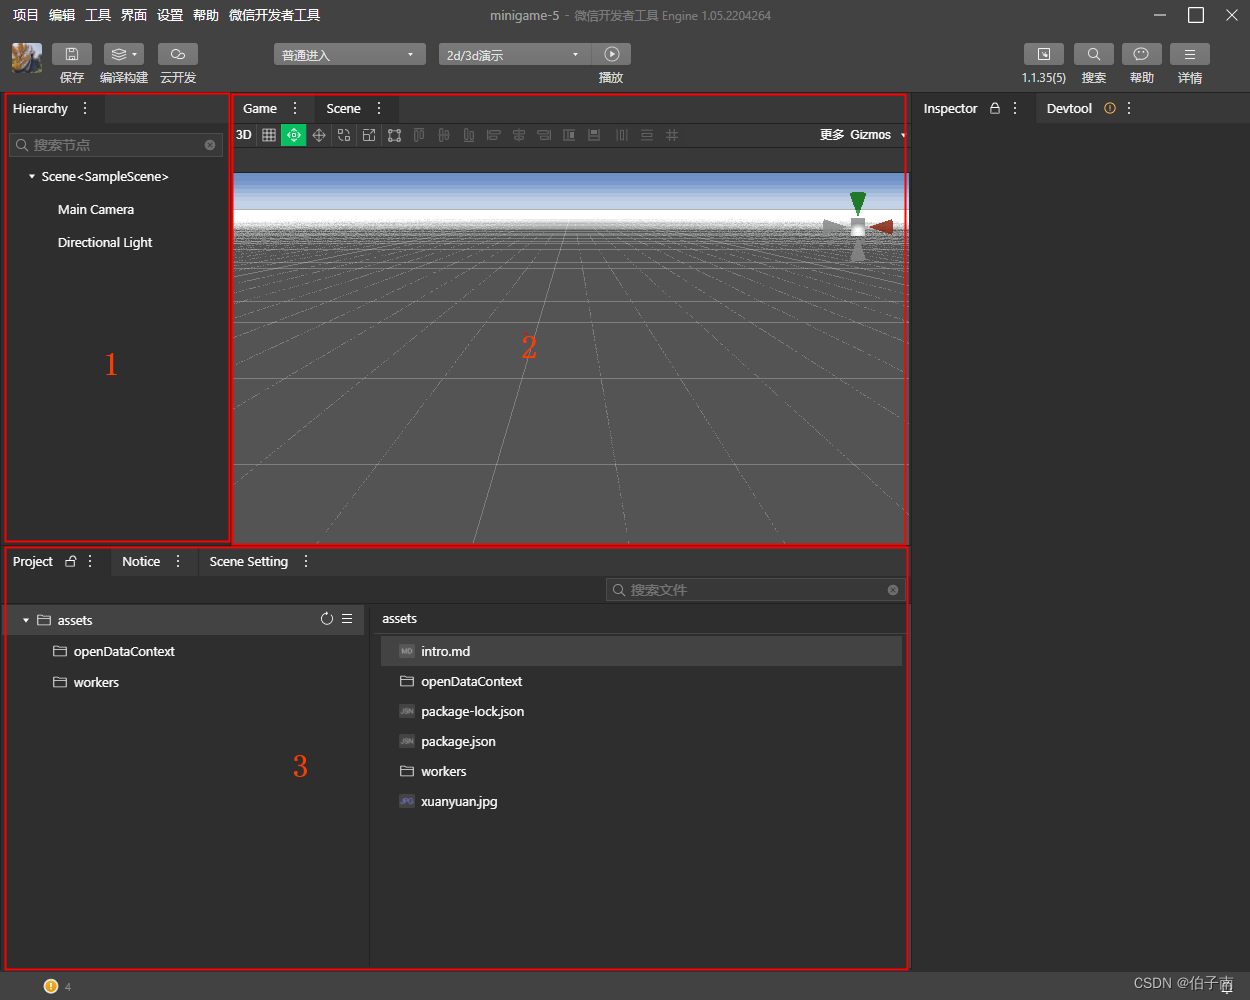Open the 云开发 cloud development tool
Image resolution: width=1250 pixels, height=1000 pixels.
pyautogui.click(x=178, y=54)
